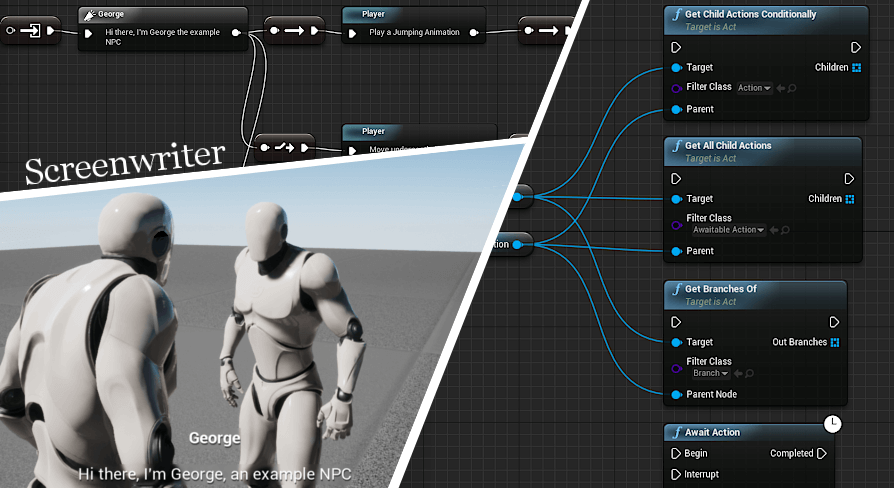Click the Interrupt exec input pin
Viewport: 894px width, 488px height.
tap(676, 474)
